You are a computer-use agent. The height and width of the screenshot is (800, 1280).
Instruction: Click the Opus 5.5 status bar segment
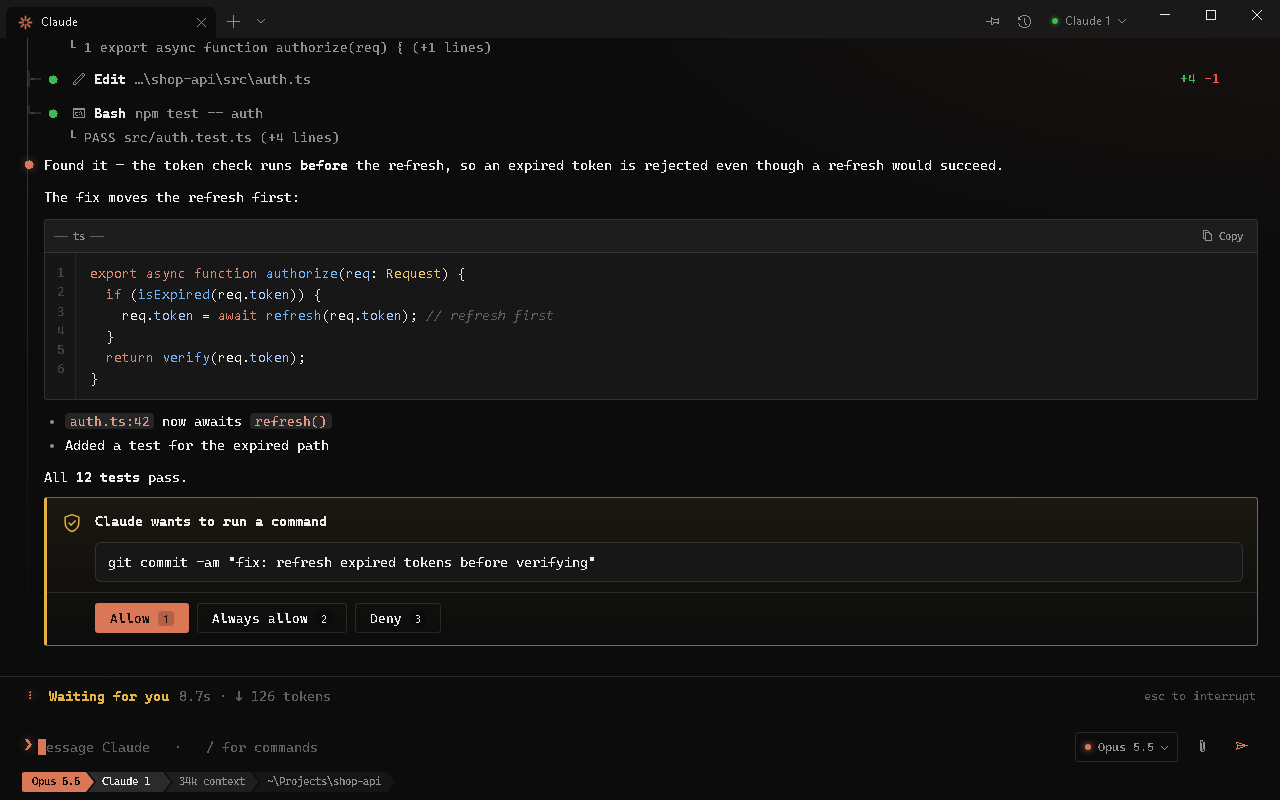coord(56,781)
